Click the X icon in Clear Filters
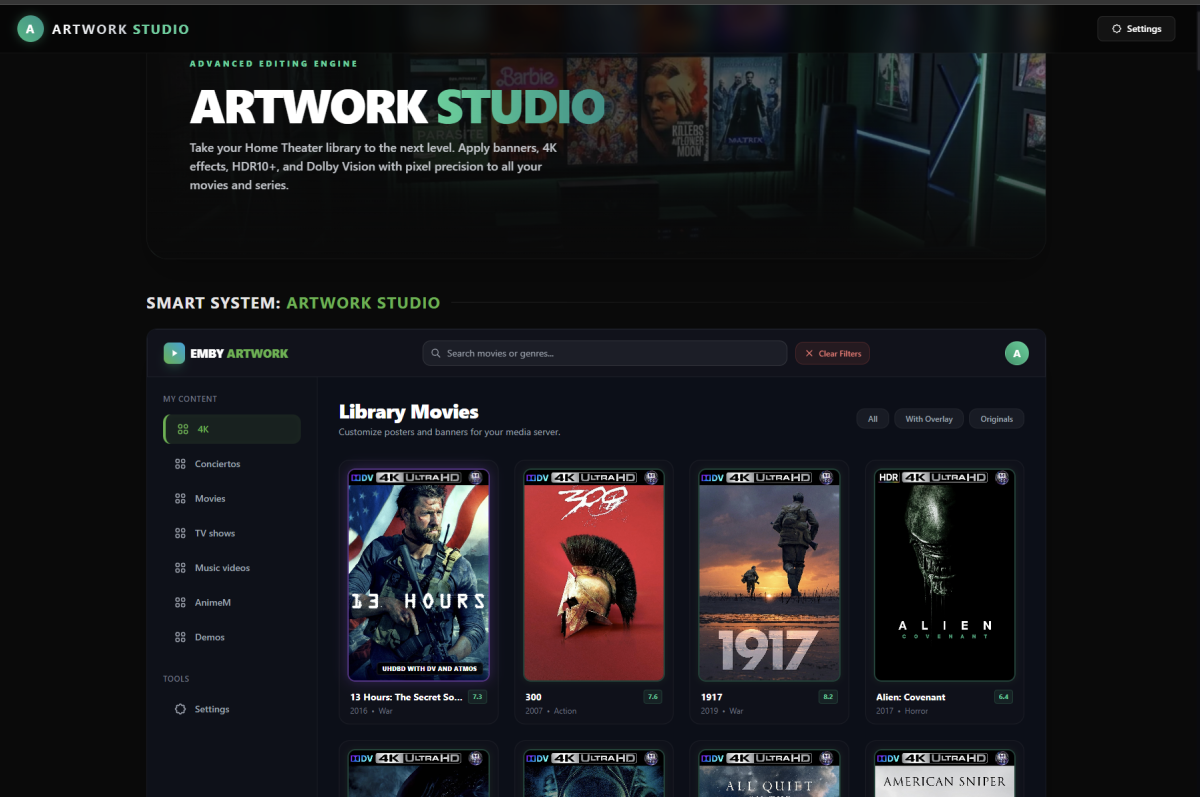This screenshot has width=1200, height=797. click(809, 353)
